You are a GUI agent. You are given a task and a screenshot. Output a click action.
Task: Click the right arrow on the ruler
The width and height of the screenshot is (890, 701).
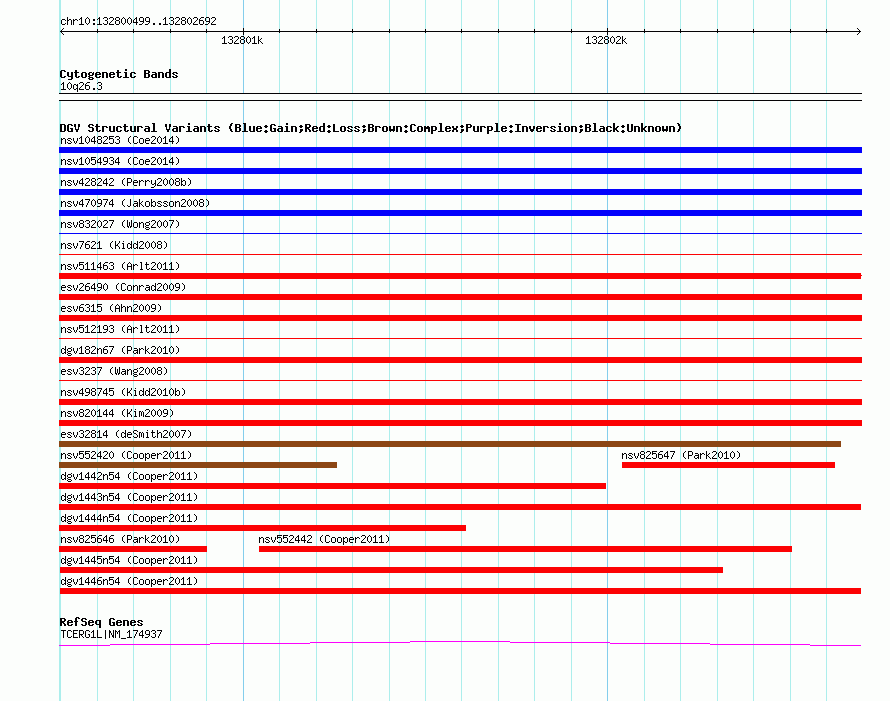tap(858, 31)
